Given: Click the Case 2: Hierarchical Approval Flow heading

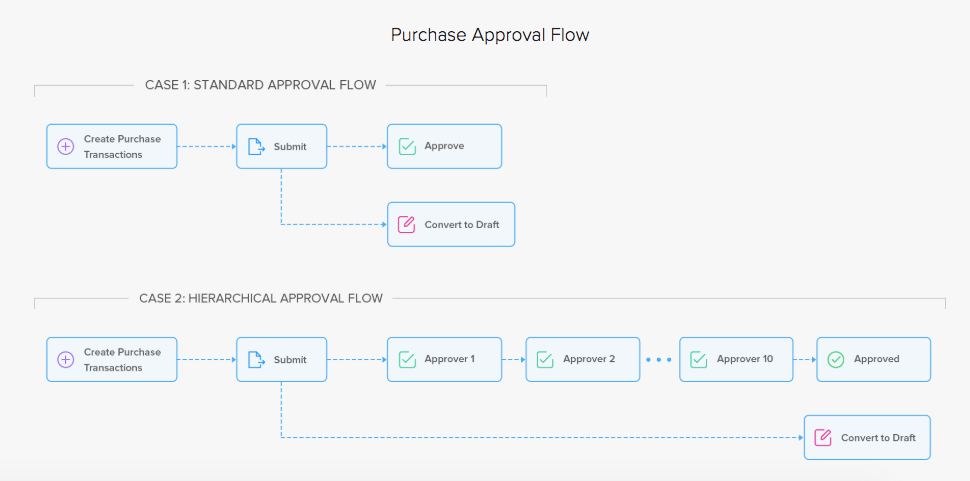Looking at the screenshot, I should click(x=262, y=298).
